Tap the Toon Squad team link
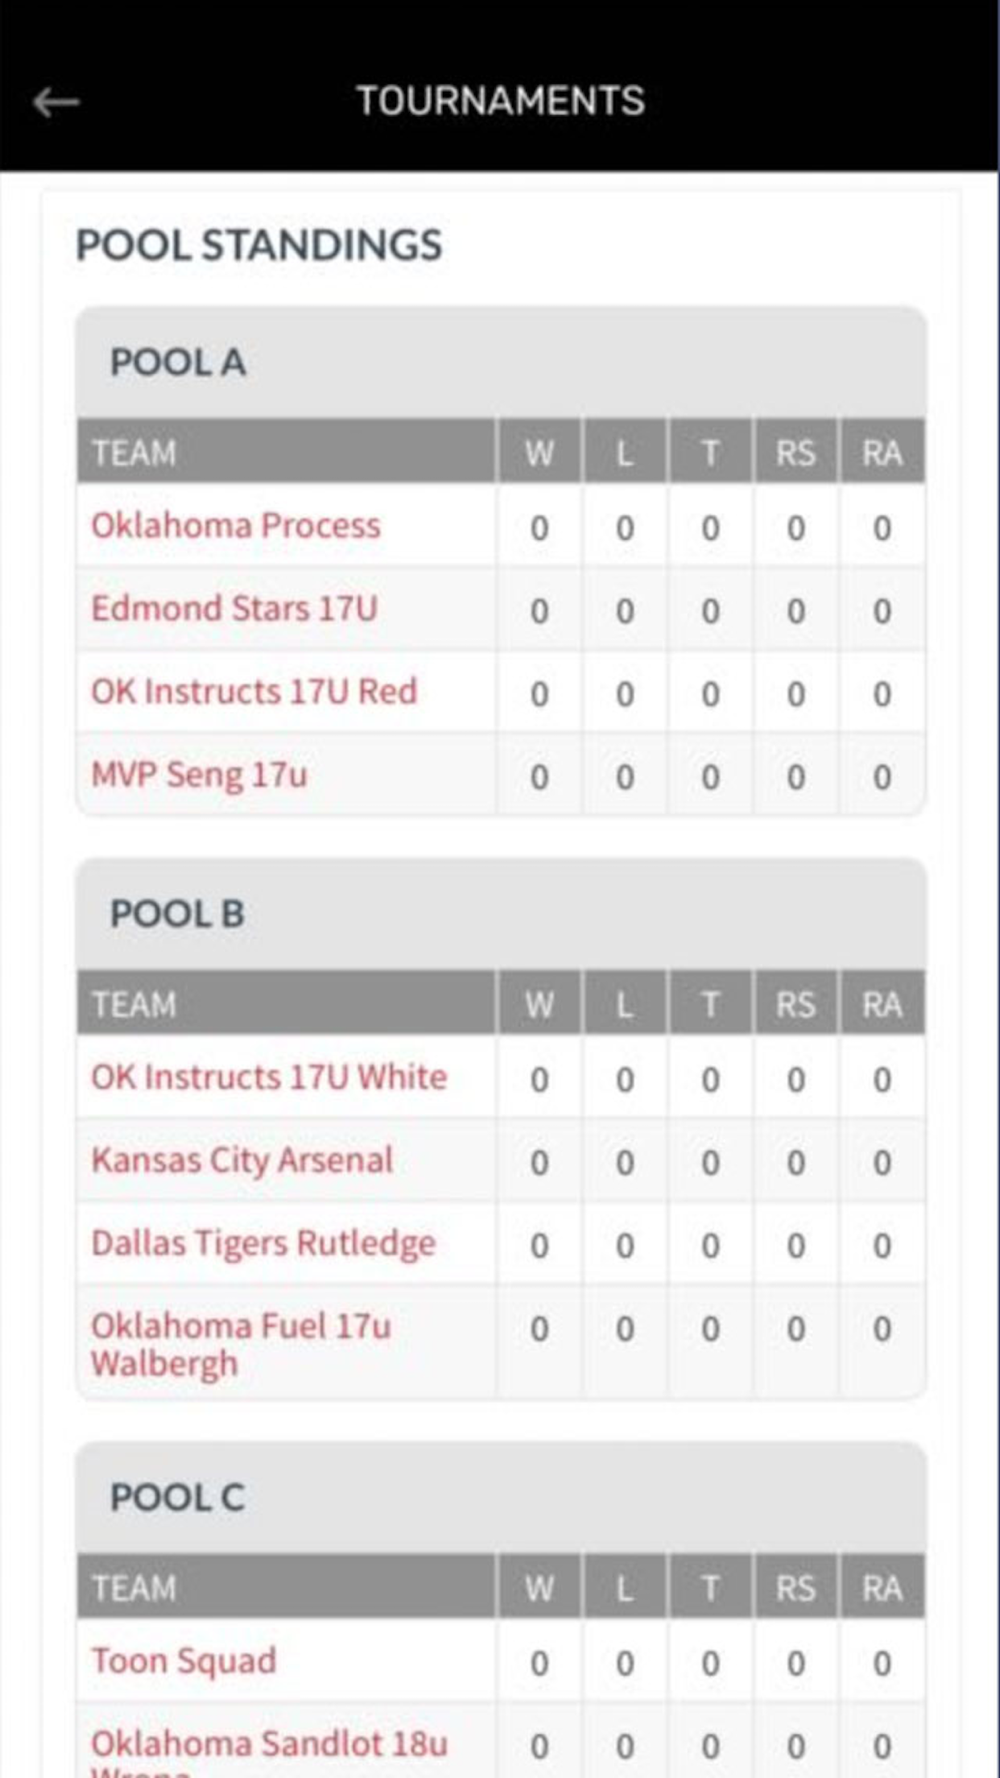Image resolution: width=1000 pixels, height=1778 pixels. pos(184,1661)
